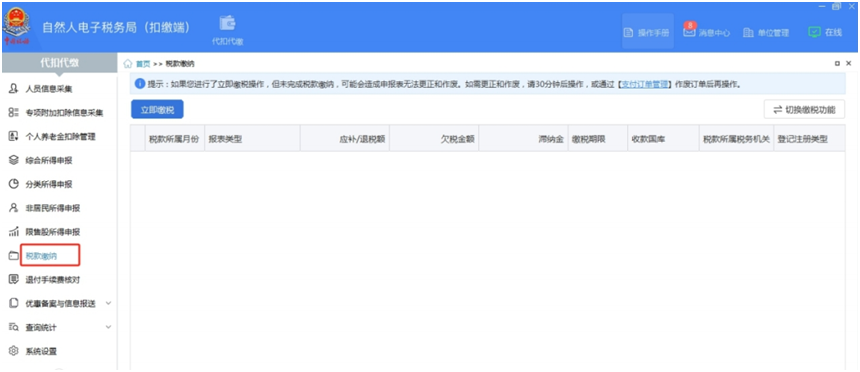Click the 收款国库 column header
Screen dimensions: 860x372
[664, 139]
